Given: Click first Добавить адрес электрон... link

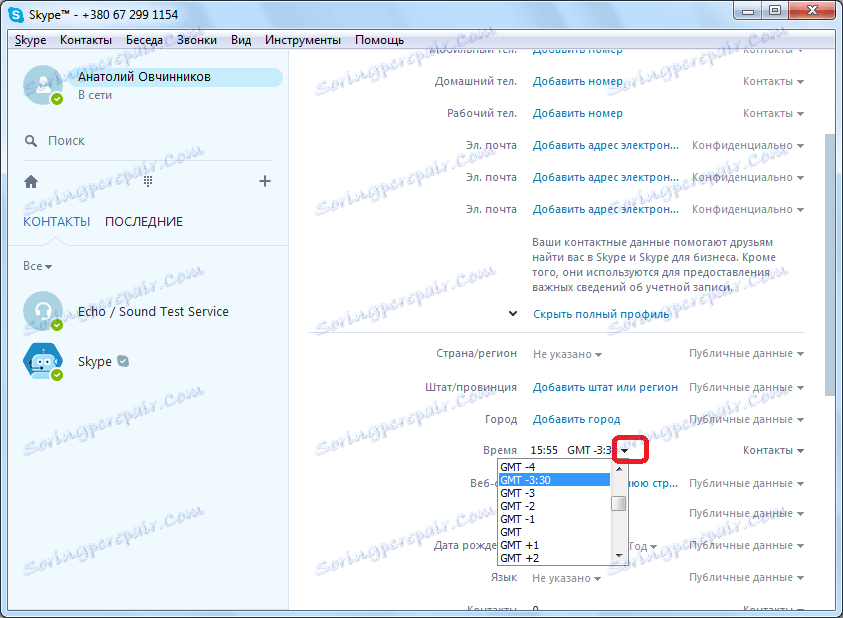Looking at the screenshot, I should (x=605, y=146).
